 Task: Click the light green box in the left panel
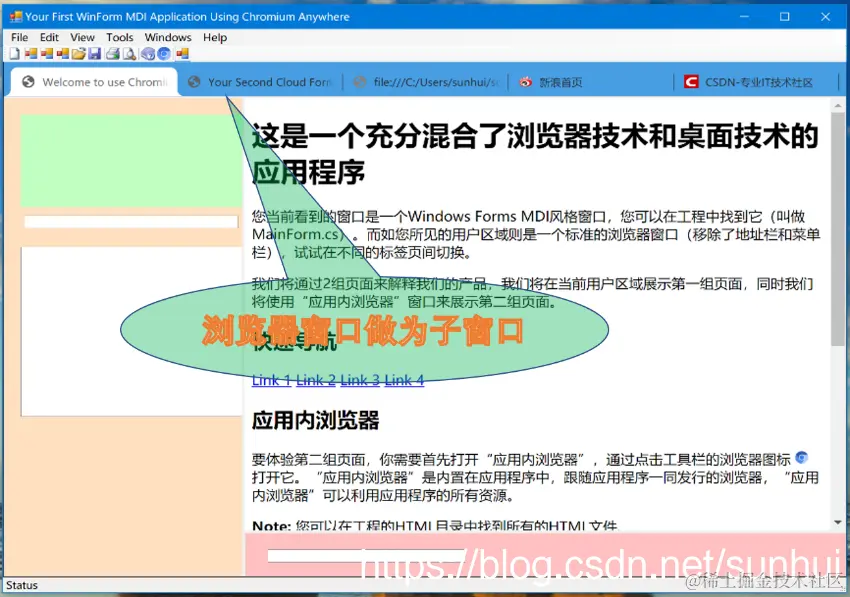[x=131, y=160]
